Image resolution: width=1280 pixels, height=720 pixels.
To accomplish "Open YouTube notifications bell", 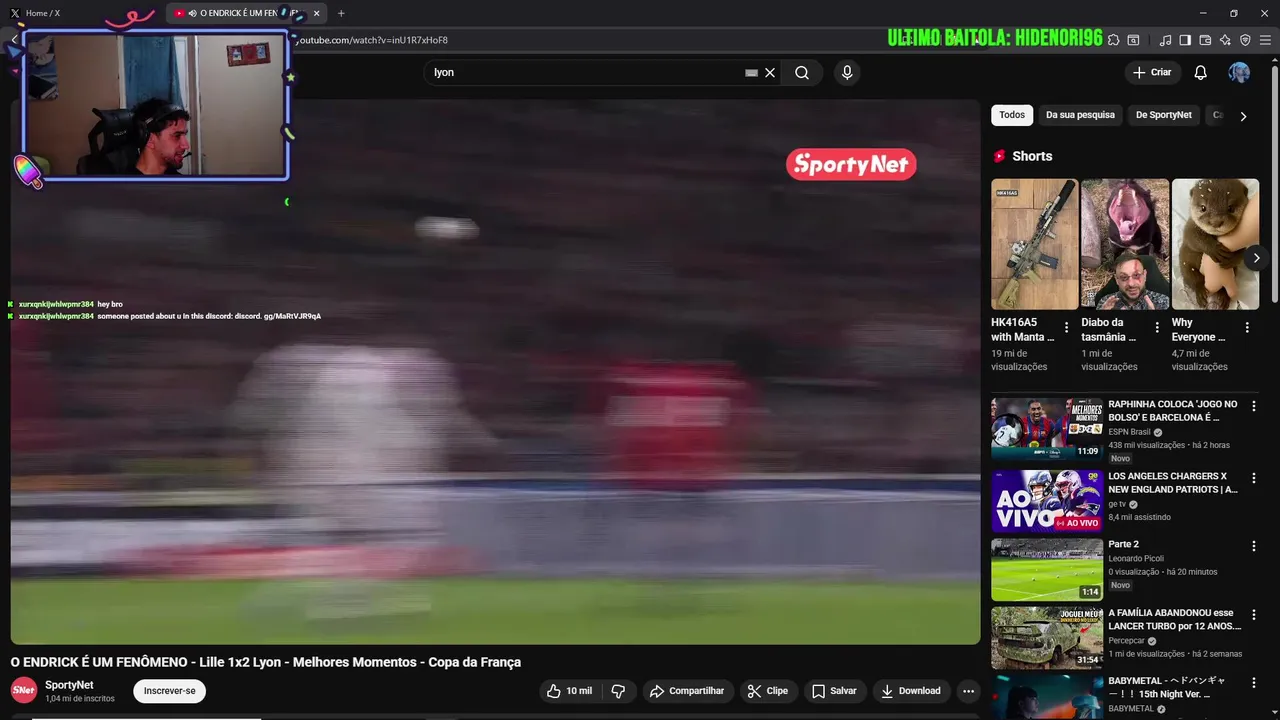I will click(x=1201, y=72).
